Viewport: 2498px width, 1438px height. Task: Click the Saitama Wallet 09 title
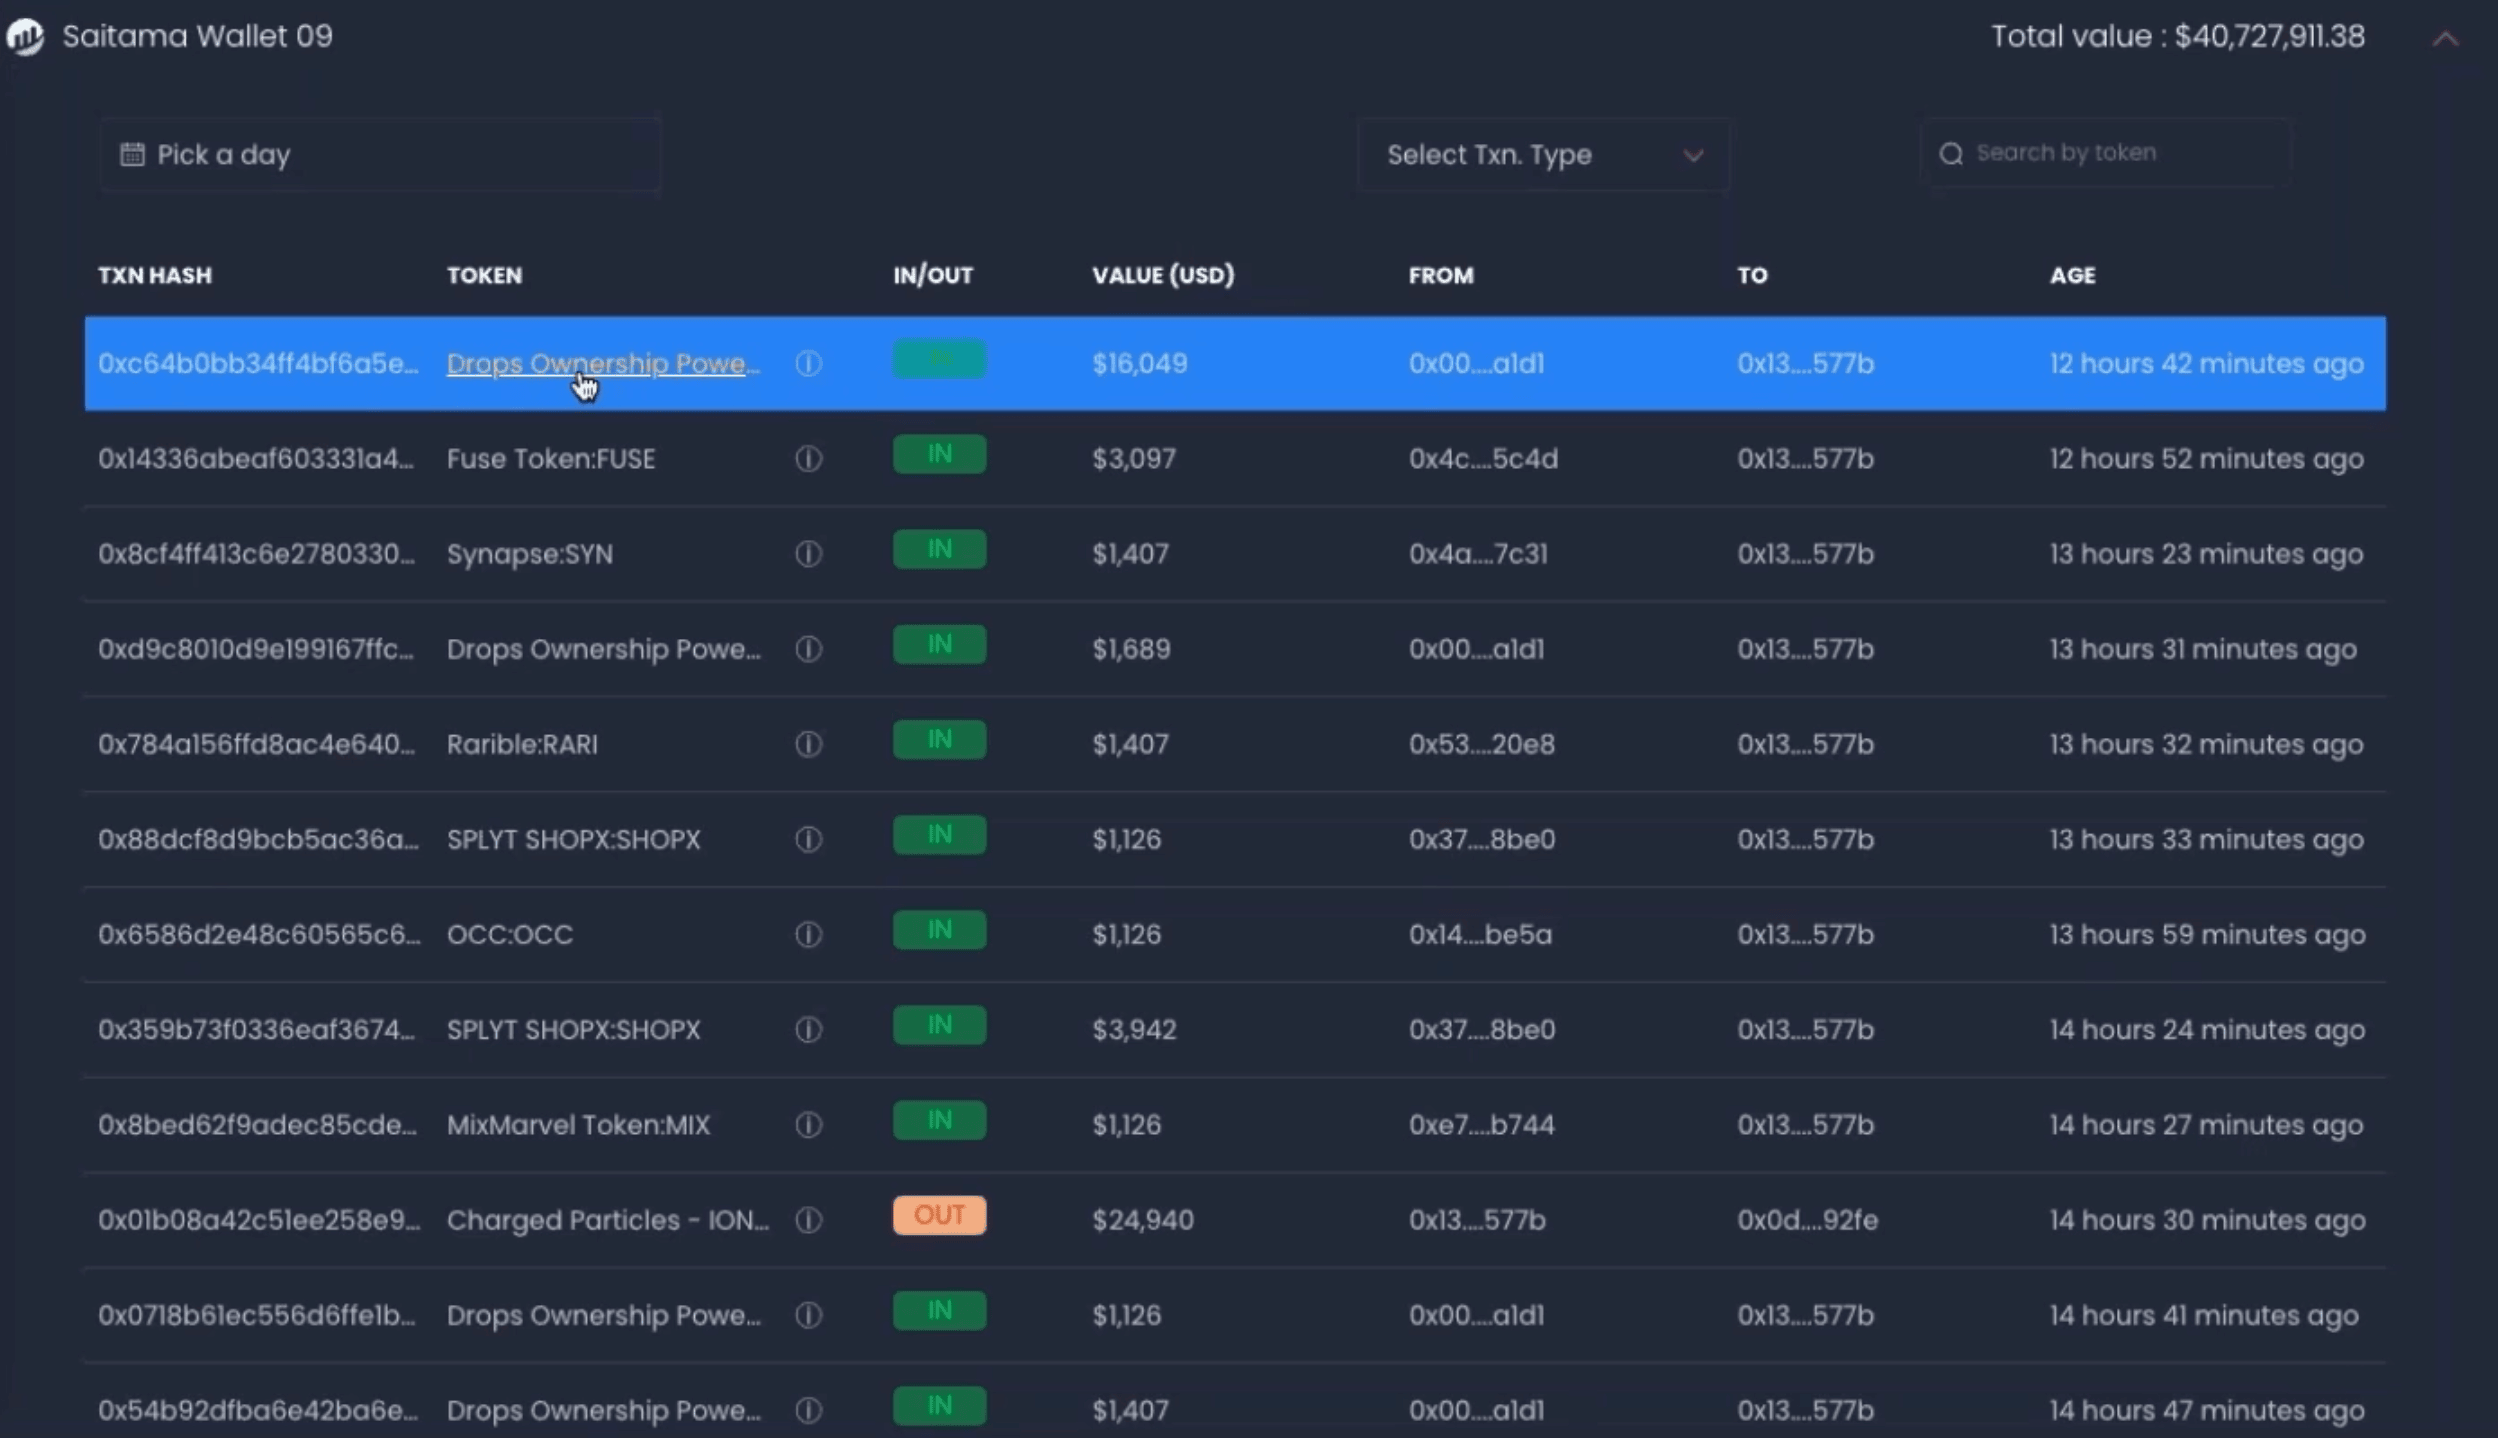click(197, 36)
